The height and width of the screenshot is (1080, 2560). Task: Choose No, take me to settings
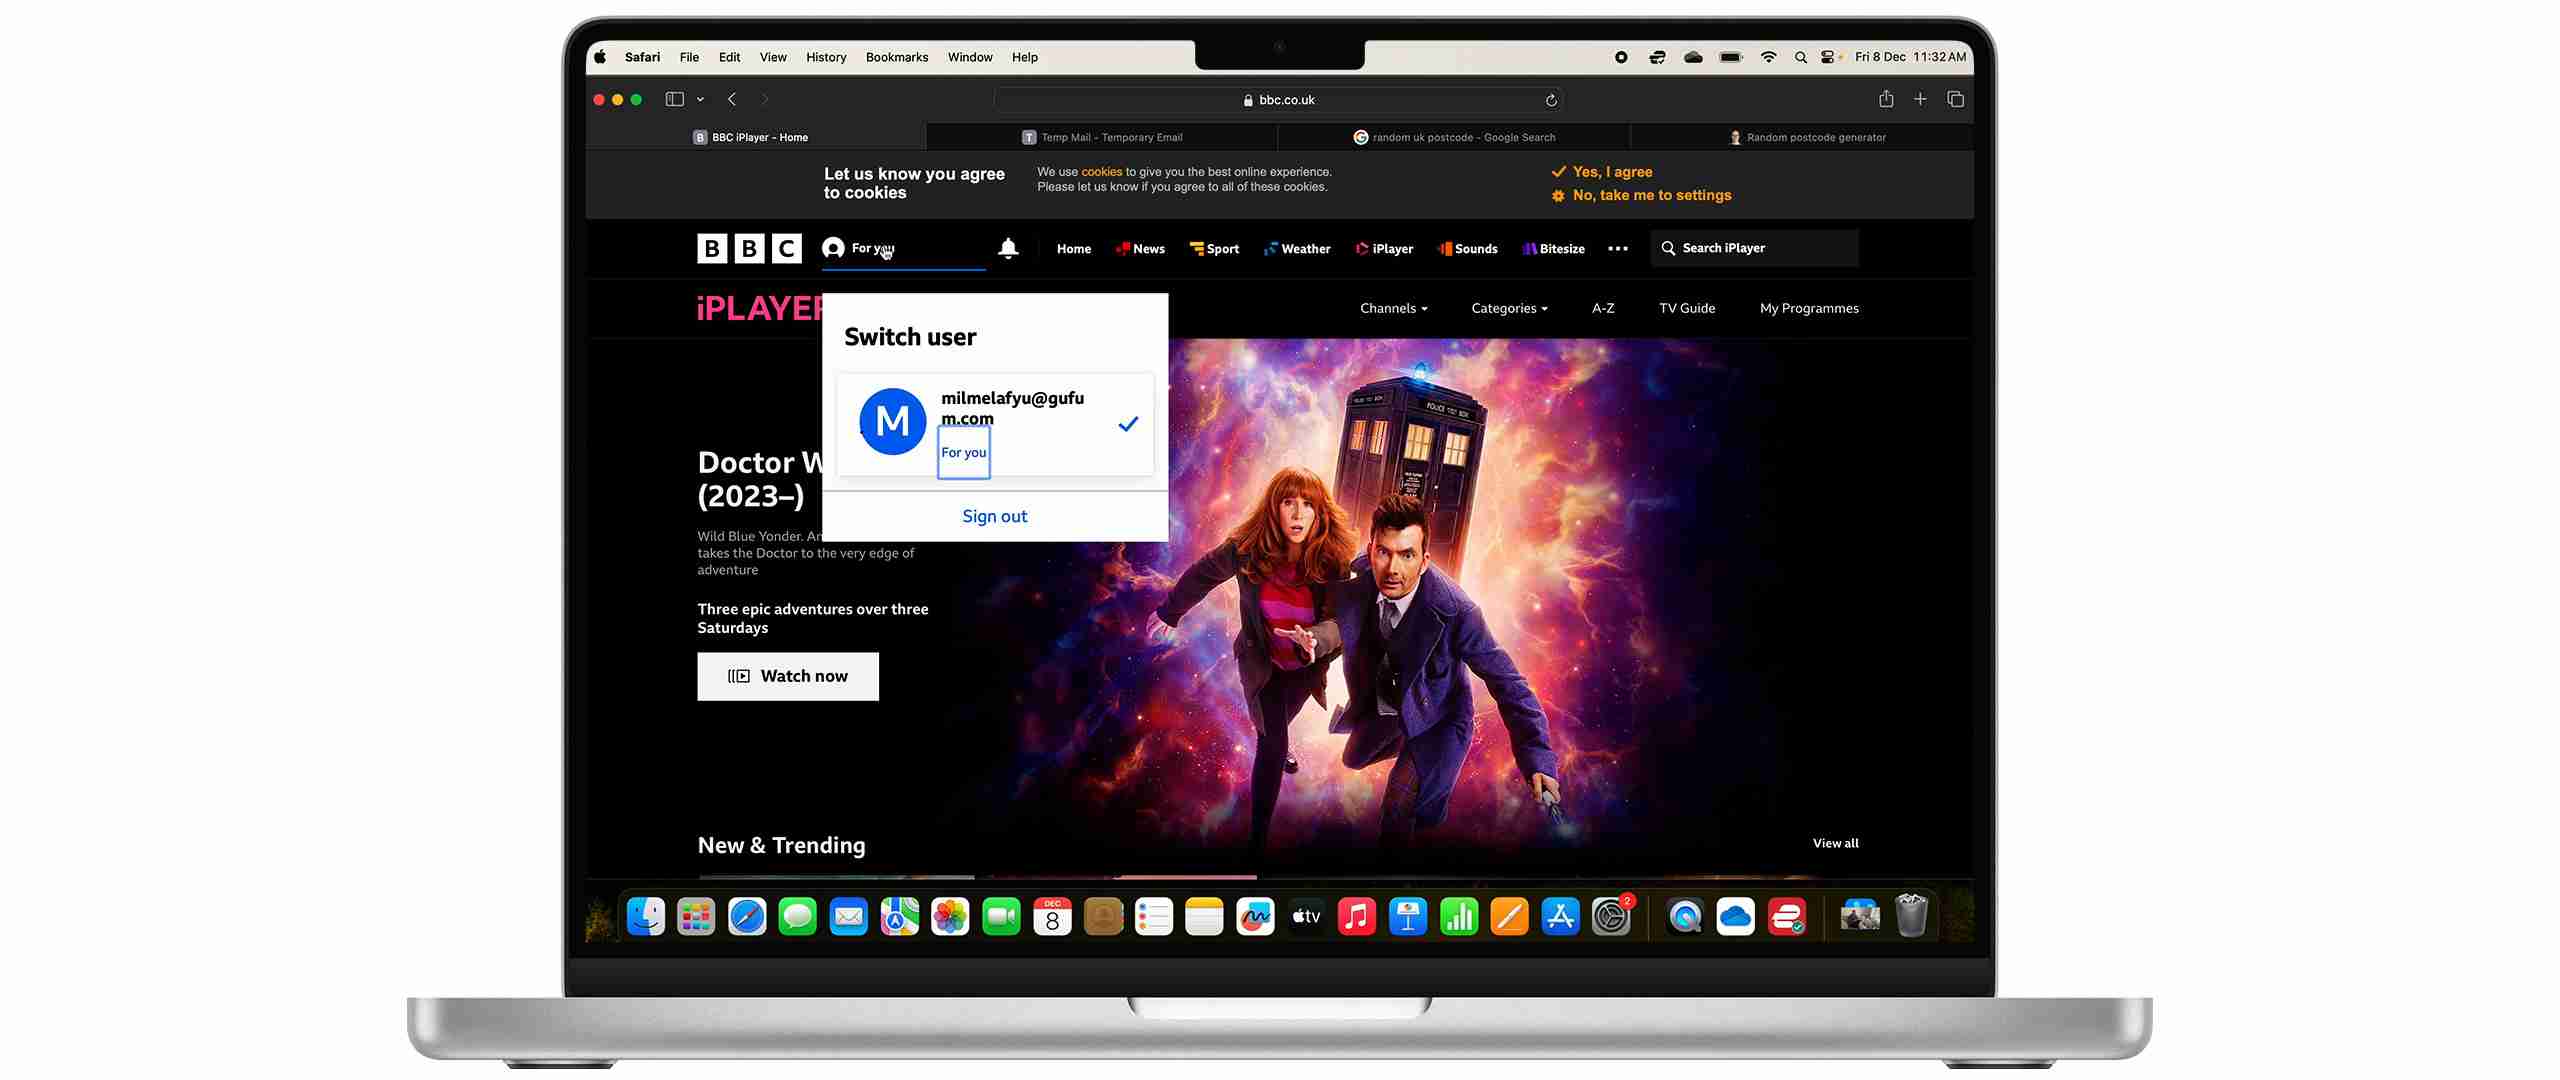tap(1641, 195)
